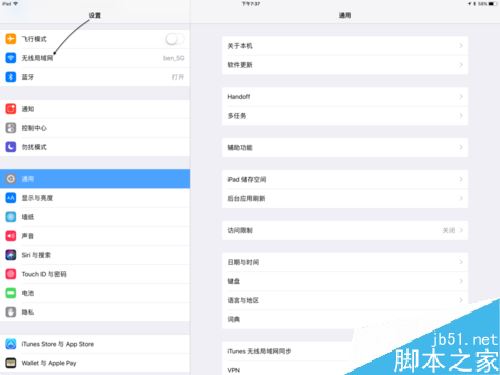Tap the iTunes Store & App Store icon

11,344
